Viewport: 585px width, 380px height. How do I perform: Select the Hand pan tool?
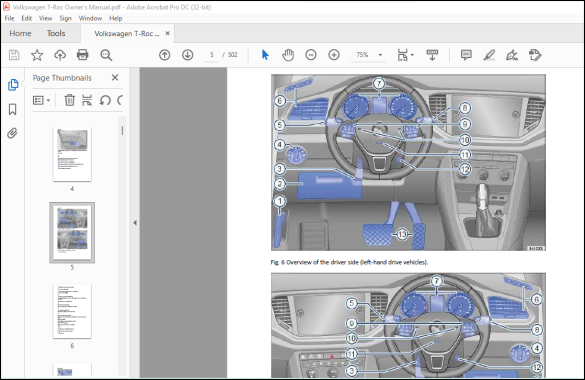[x=288, y=55]
